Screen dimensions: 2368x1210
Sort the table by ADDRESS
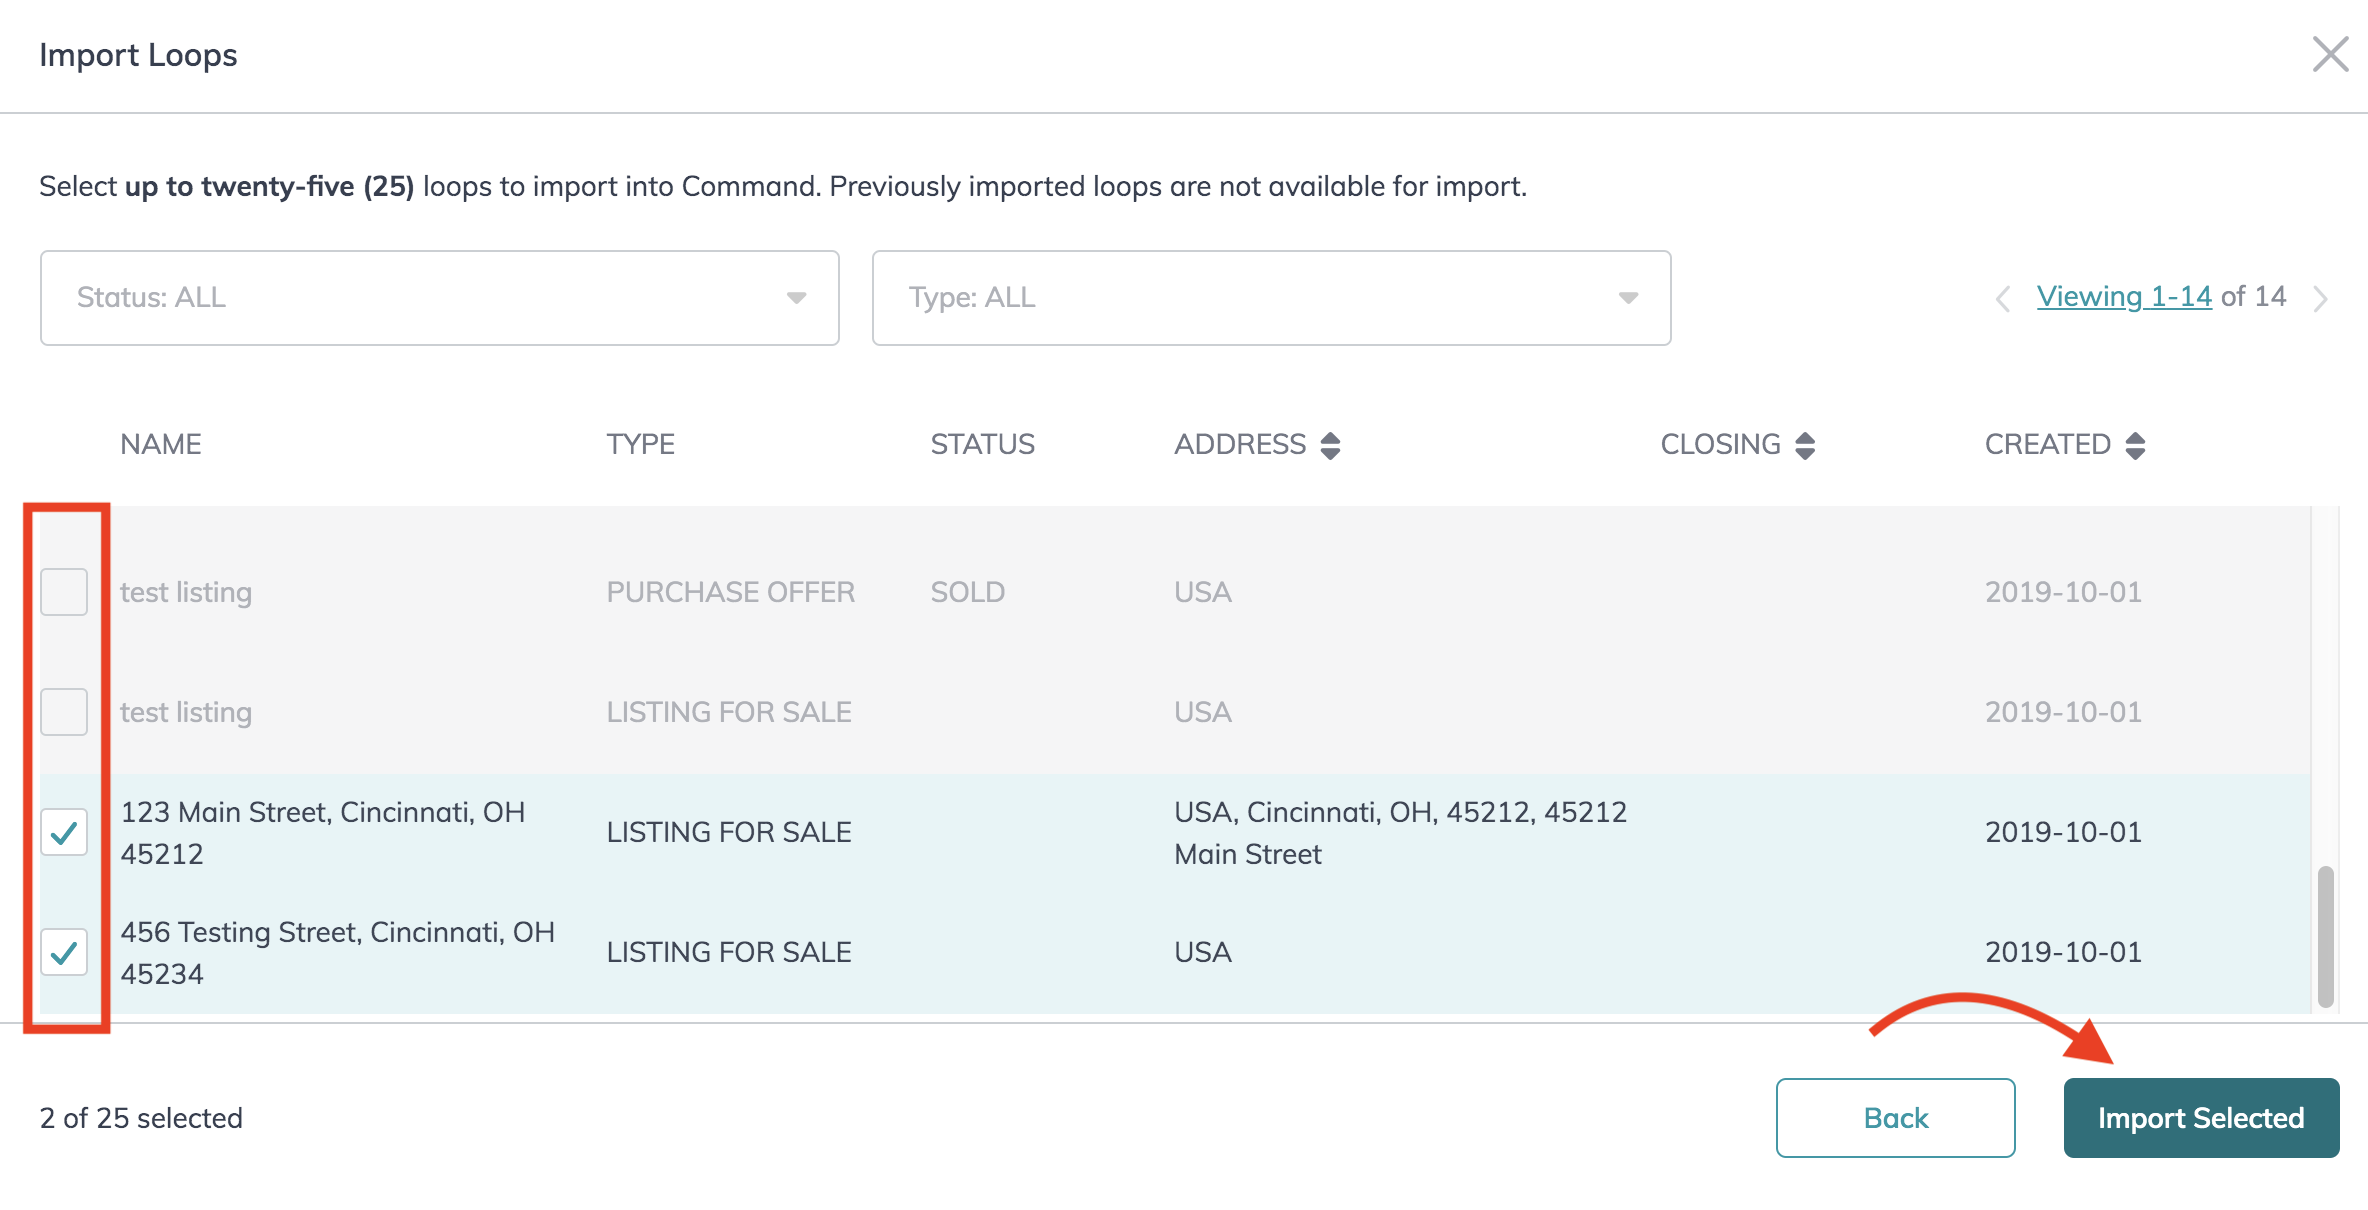(1330, 444)
